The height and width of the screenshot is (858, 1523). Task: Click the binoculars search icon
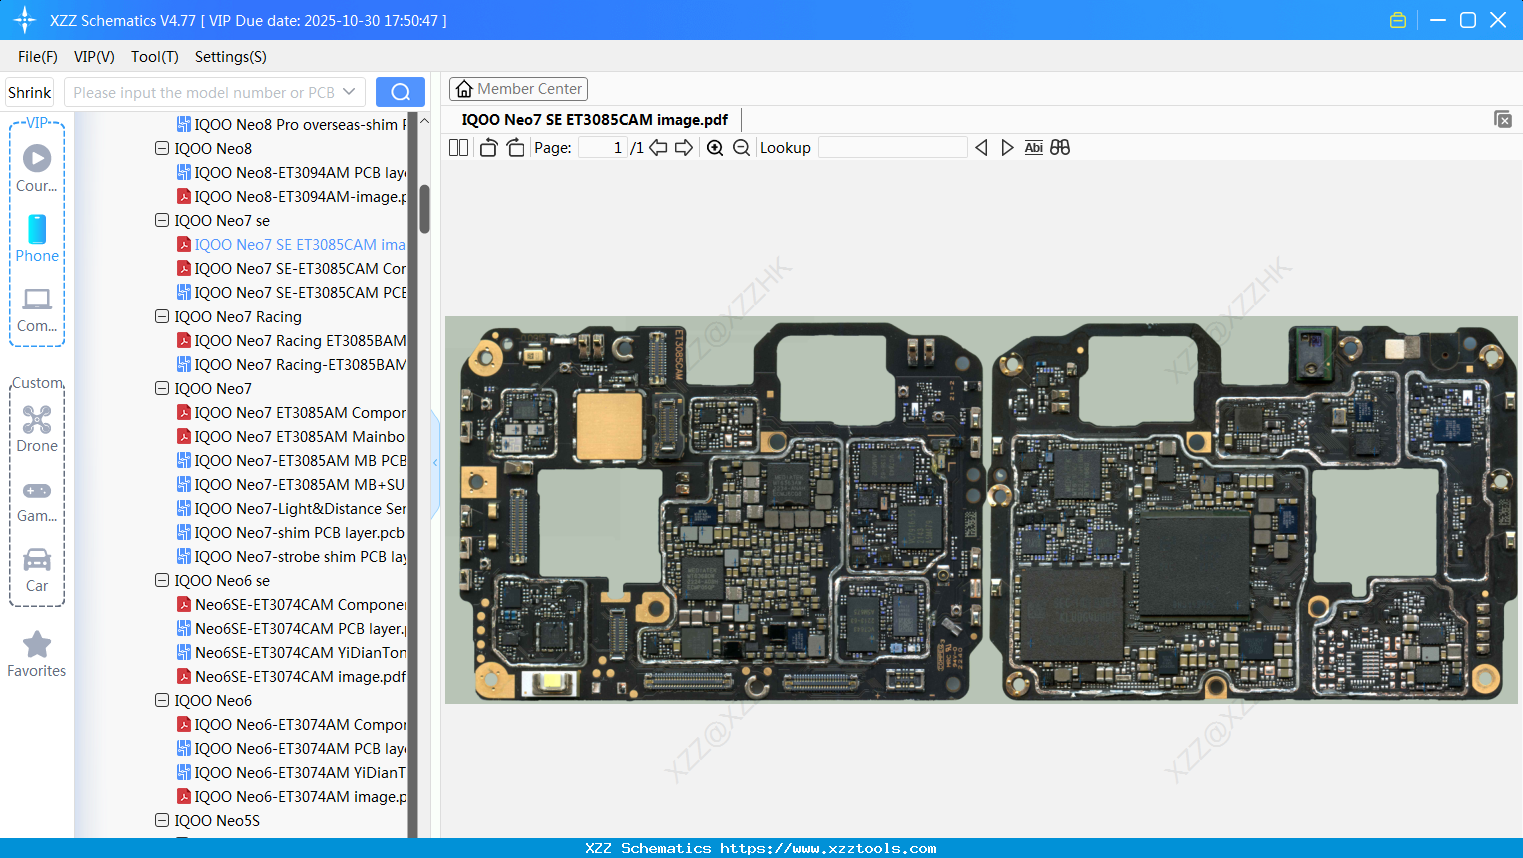click(1060, 148)
